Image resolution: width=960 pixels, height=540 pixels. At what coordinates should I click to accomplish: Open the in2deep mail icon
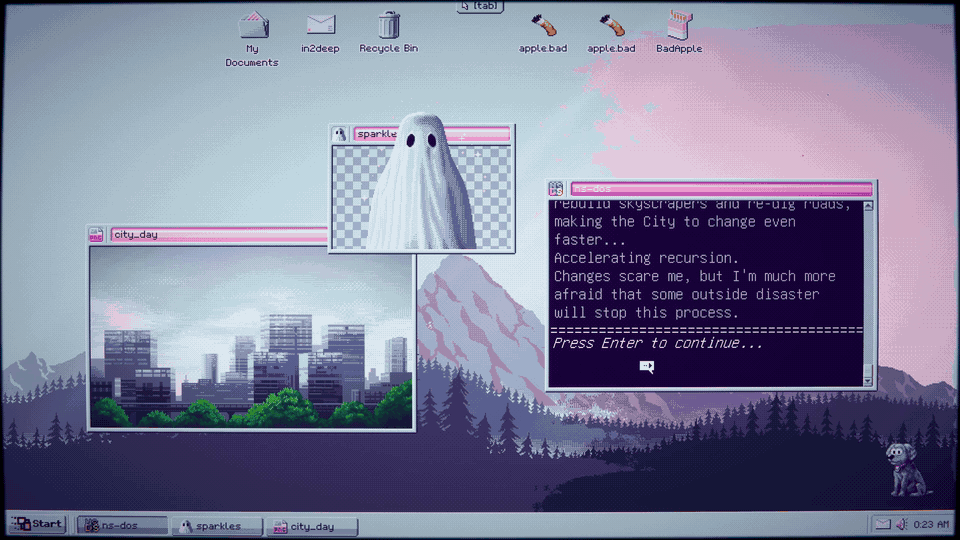click(x=320, y=33)
